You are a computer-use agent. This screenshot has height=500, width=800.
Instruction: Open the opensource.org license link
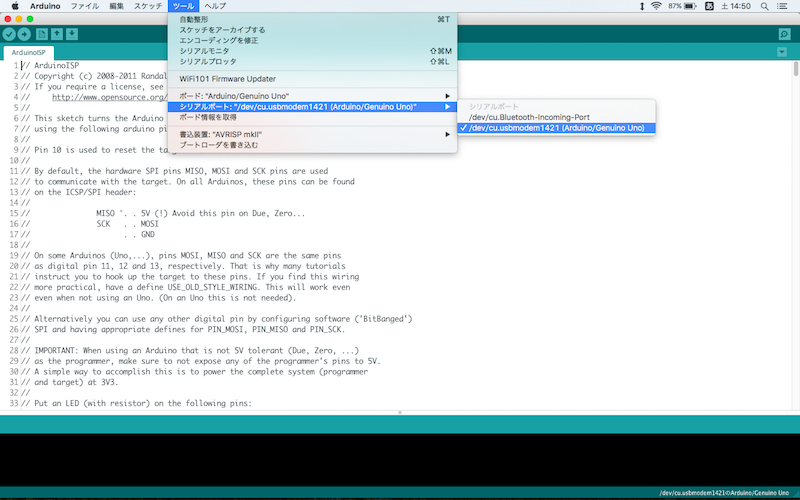click(109, 97)
